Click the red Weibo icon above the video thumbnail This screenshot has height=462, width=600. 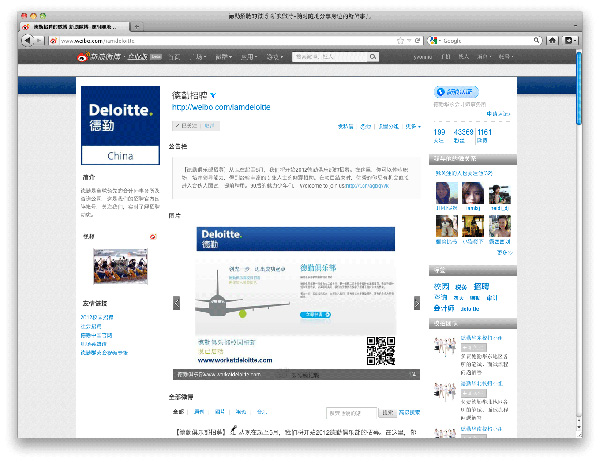click(x=153, y=237)
